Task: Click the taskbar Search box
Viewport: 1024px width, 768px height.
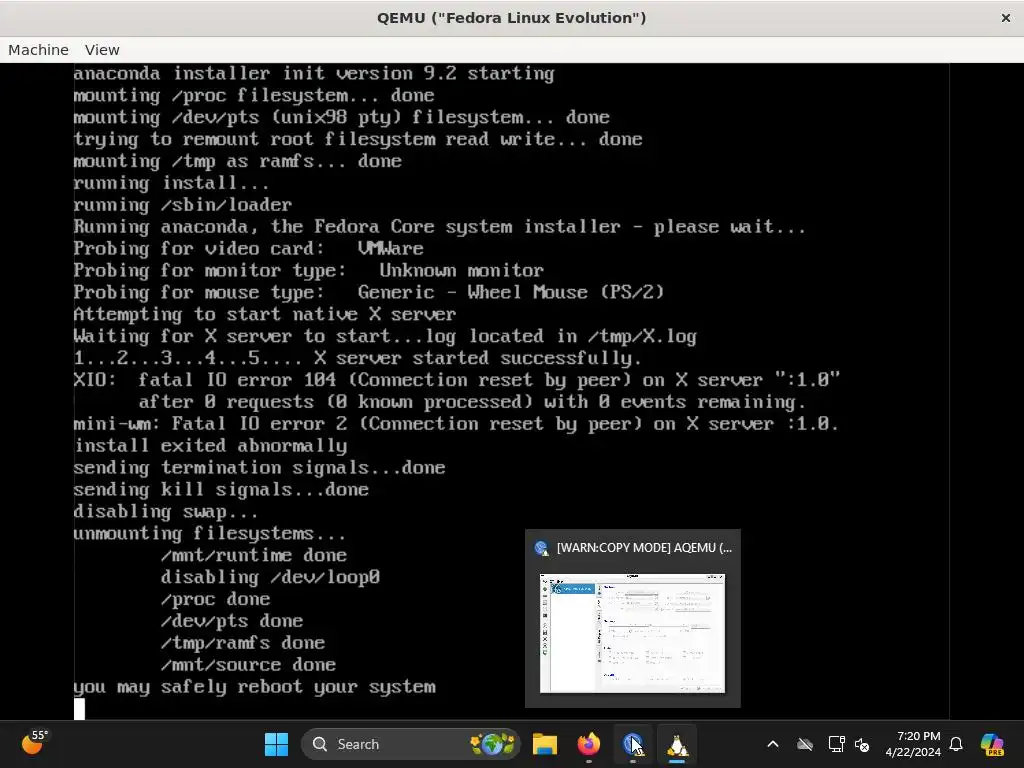Action: (x=410, y=744)
